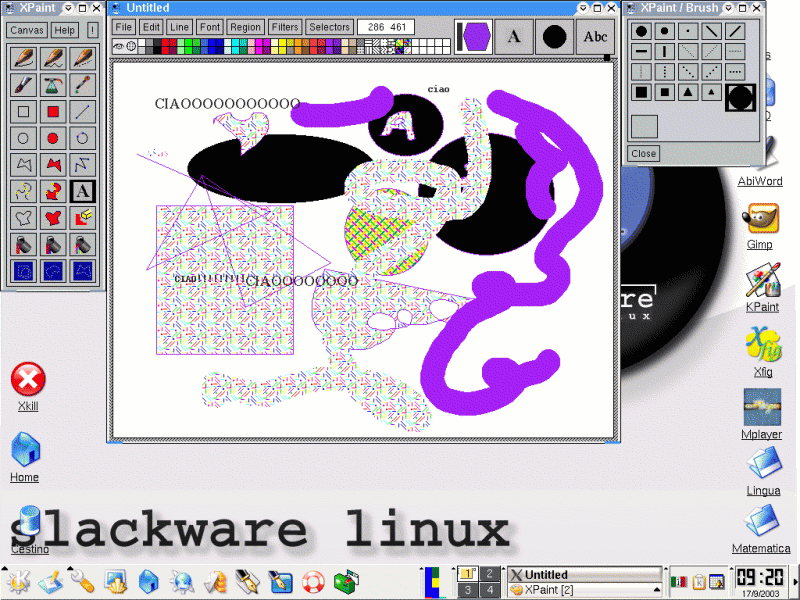Open the Edit menu

click(x=151, y=27)
